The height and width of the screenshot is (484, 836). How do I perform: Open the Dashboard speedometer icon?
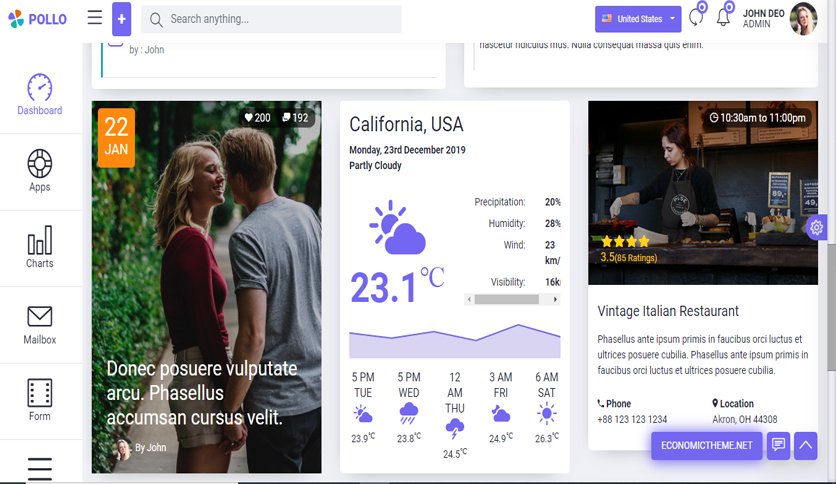pyautogui.click(x=40, y=87)
